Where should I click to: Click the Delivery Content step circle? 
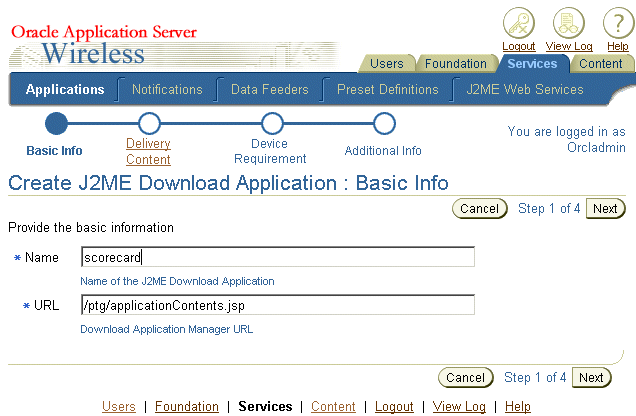pos(149,123)
